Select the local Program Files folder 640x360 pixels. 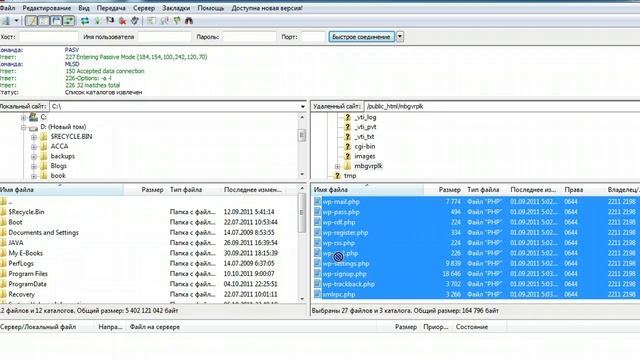pyautogui.click(x=28, y=273)
